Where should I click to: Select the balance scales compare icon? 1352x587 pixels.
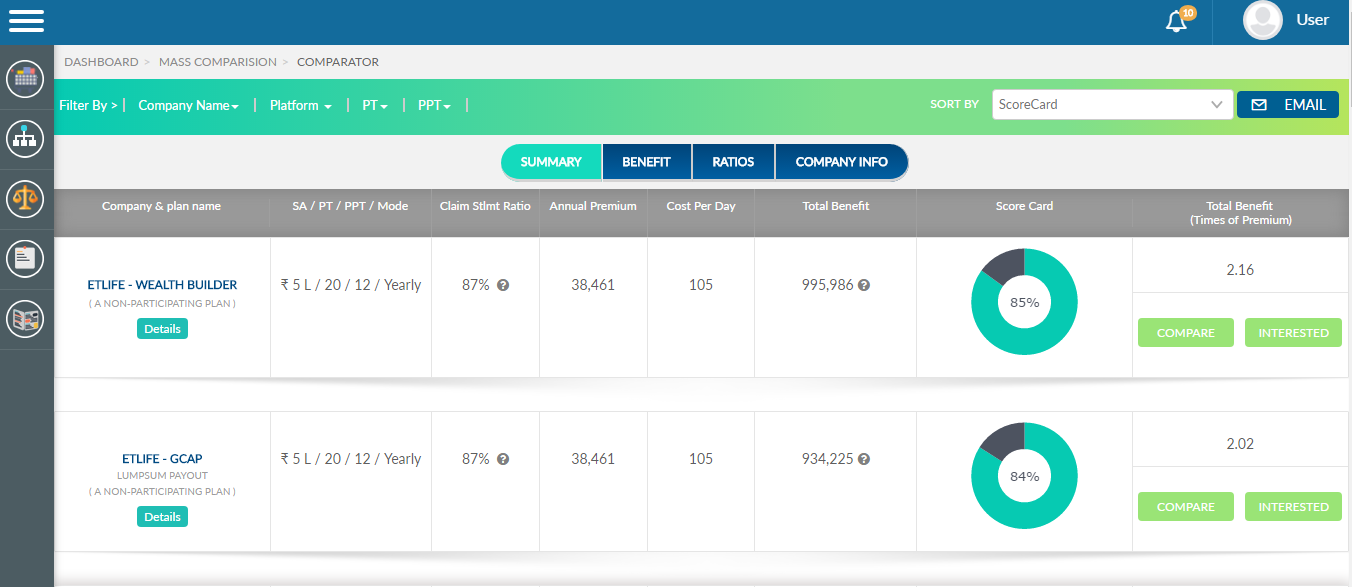(26, 198)
